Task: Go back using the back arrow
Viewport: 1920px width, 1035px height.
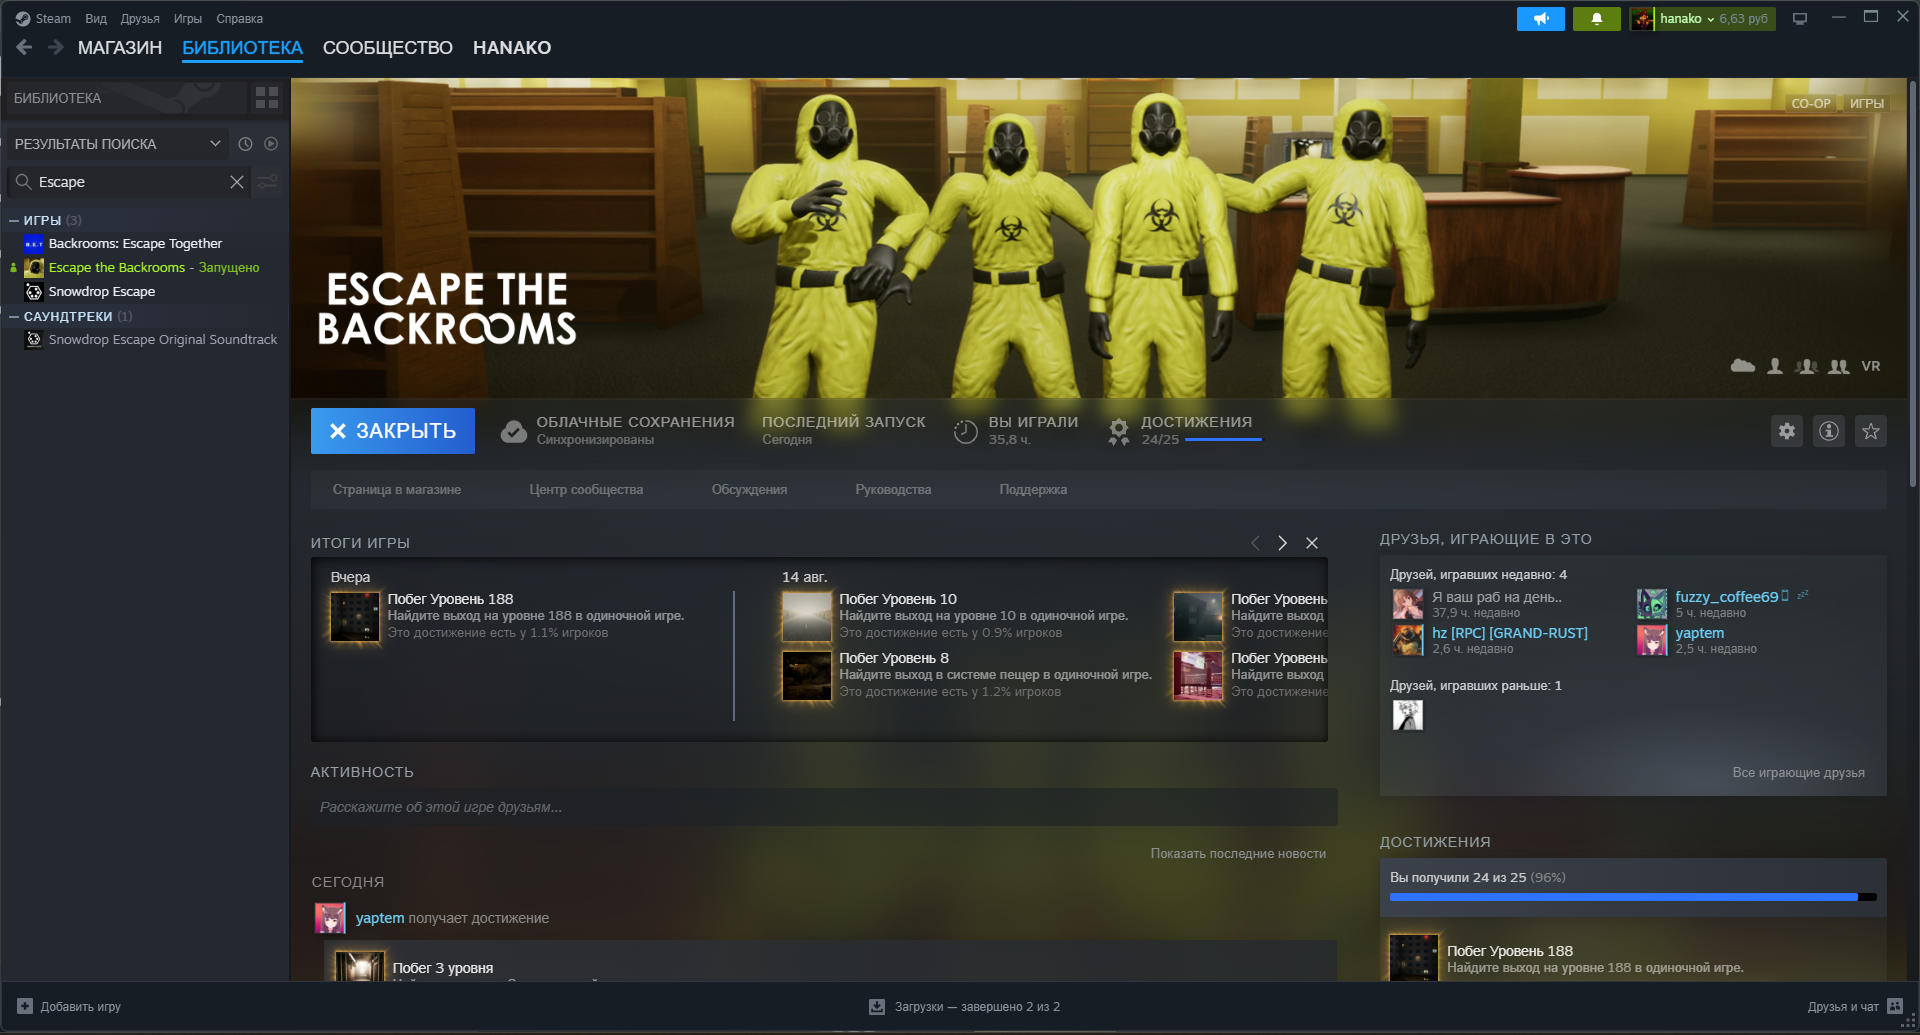Action: coord(25,47)
